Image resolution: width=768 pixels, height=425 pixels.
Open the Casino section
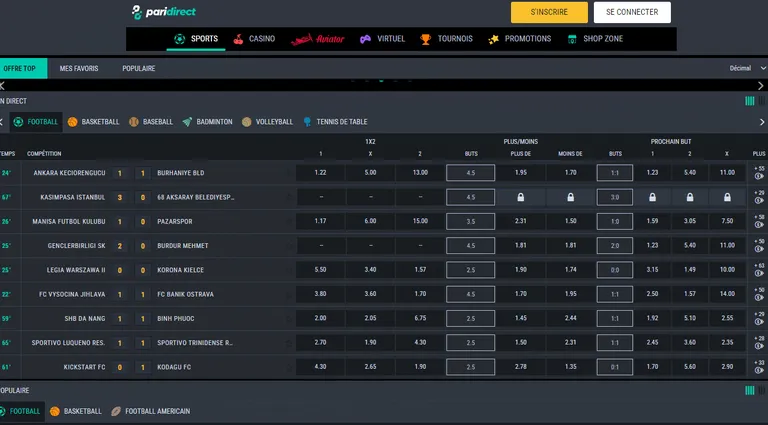(254, 39)
